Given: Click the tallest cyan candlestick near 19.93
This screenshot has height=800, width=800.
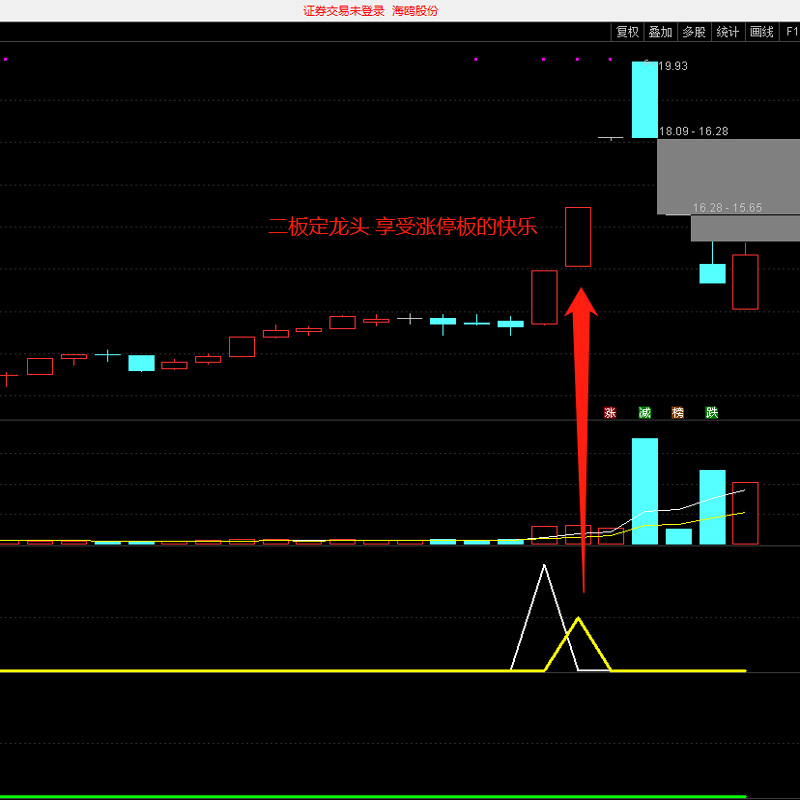Looking at the screenshot, I should (644, 99).
